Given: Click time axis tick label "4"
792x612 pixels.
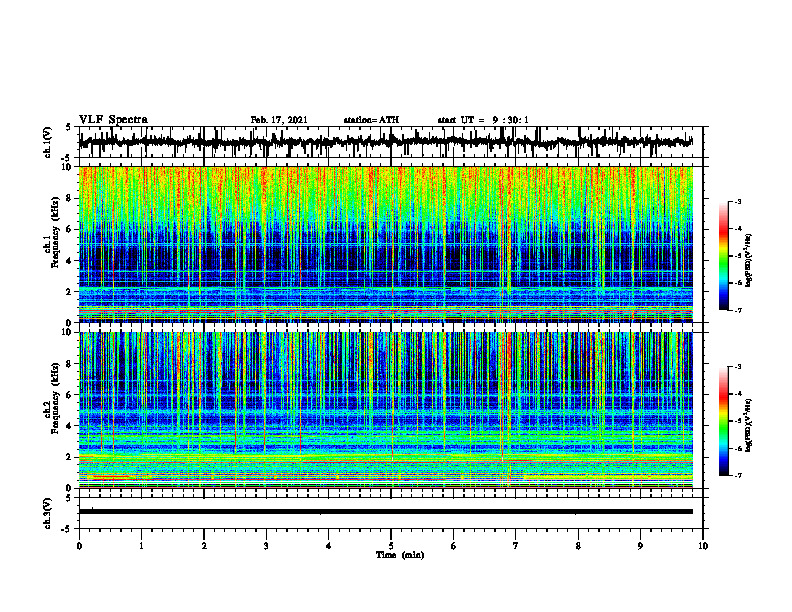Looking at the screenshot, I should (329, 546).
